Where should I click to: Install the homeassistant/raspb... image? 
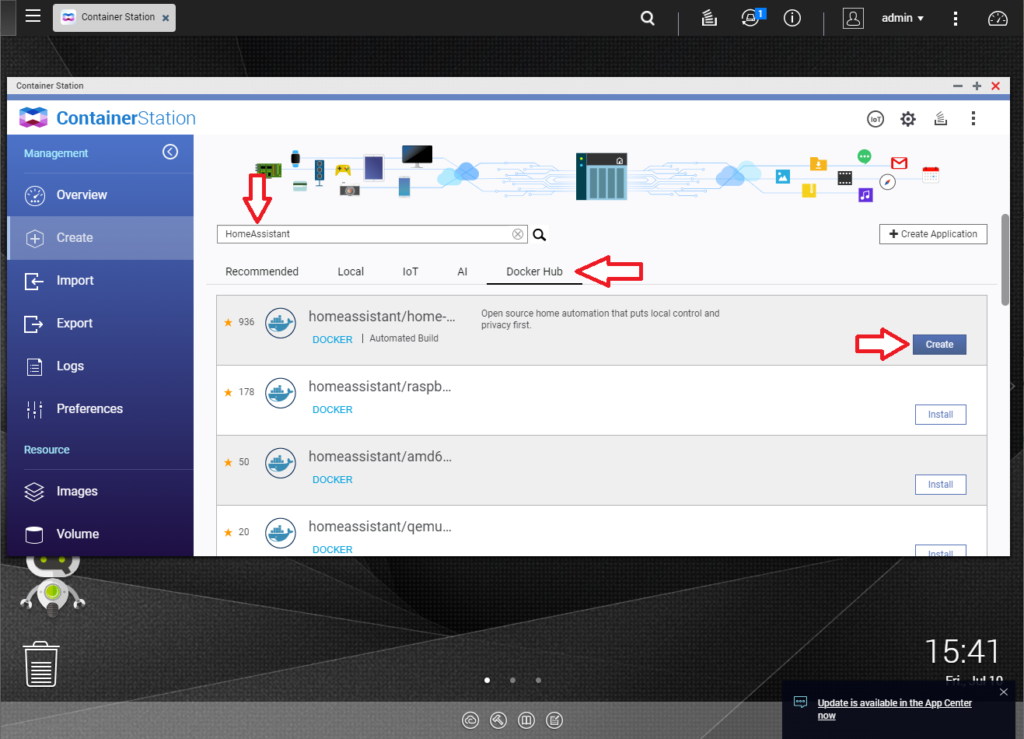tap(940, 415)
